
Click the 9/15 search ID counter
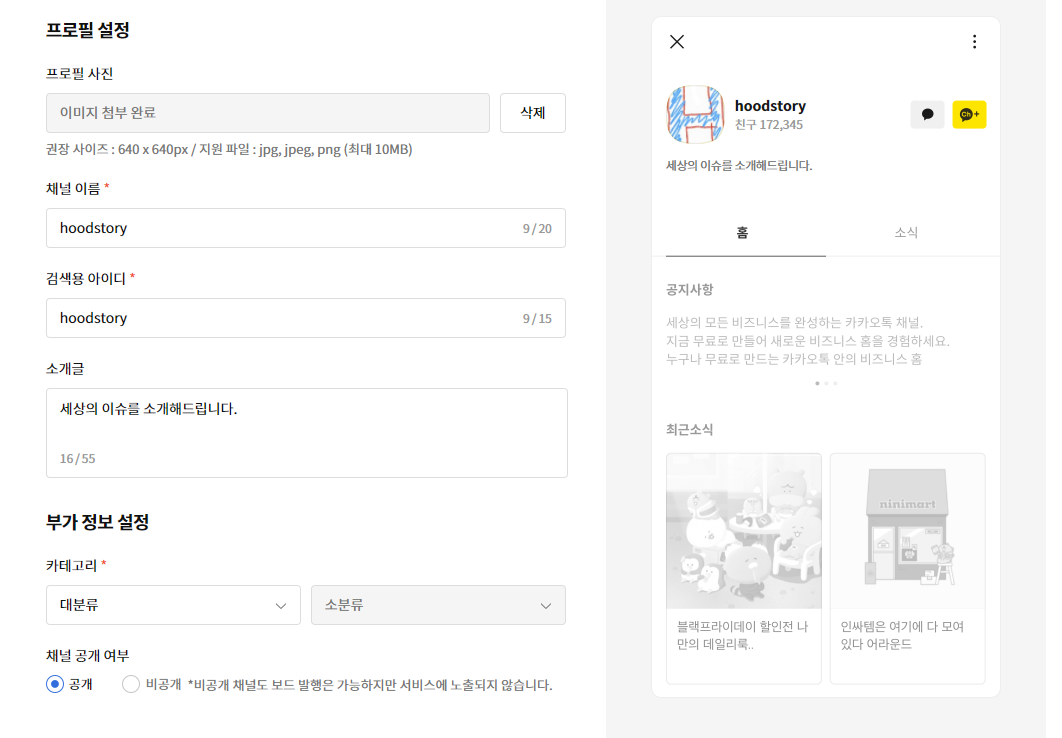pos(537,319)
